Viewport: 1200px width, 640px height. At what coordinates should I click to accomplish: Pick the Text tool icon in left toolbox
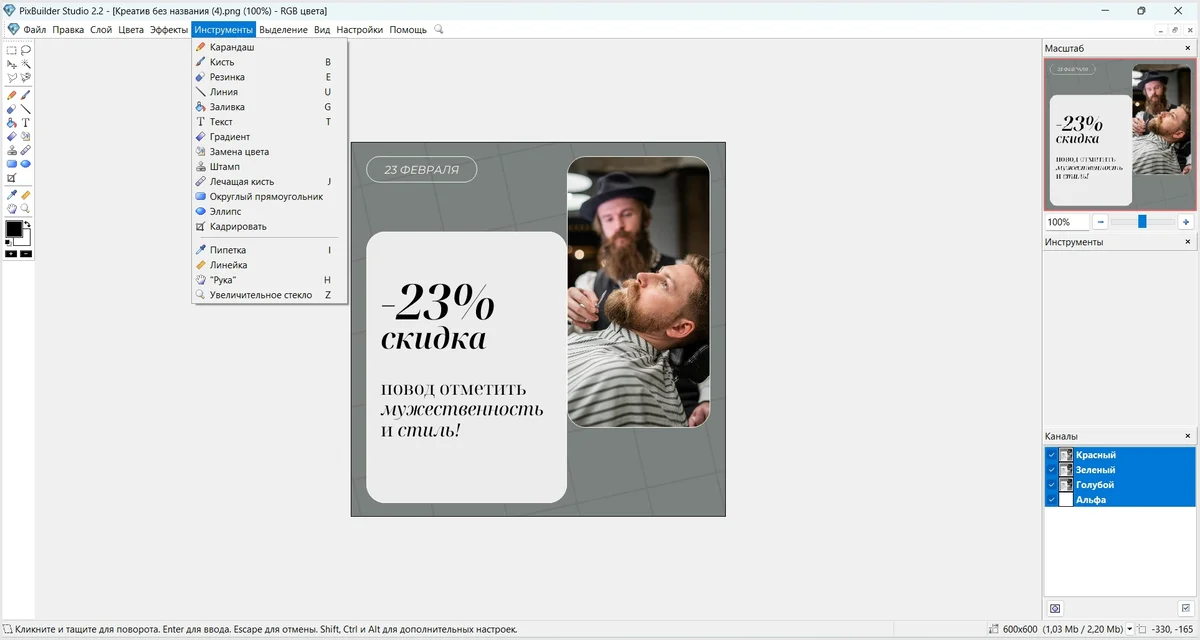pyautogui.click(x=26, y=122)
